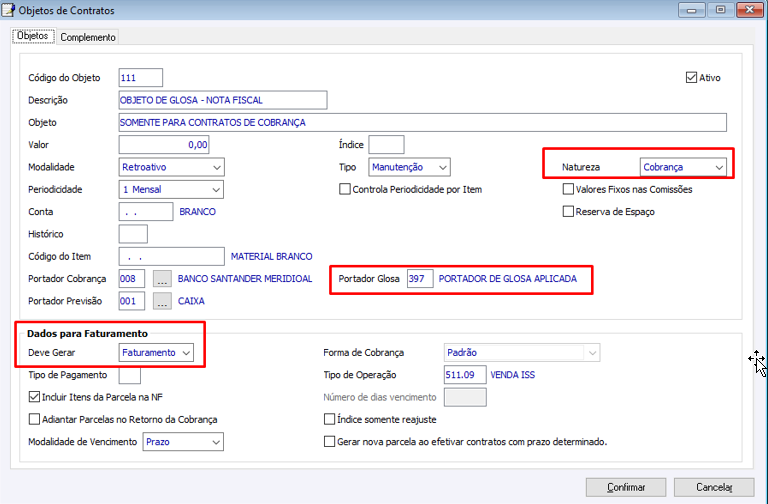The image size is (768, 504).
Task: Close the Objetos de Contratos window
Action: [749, 10]
